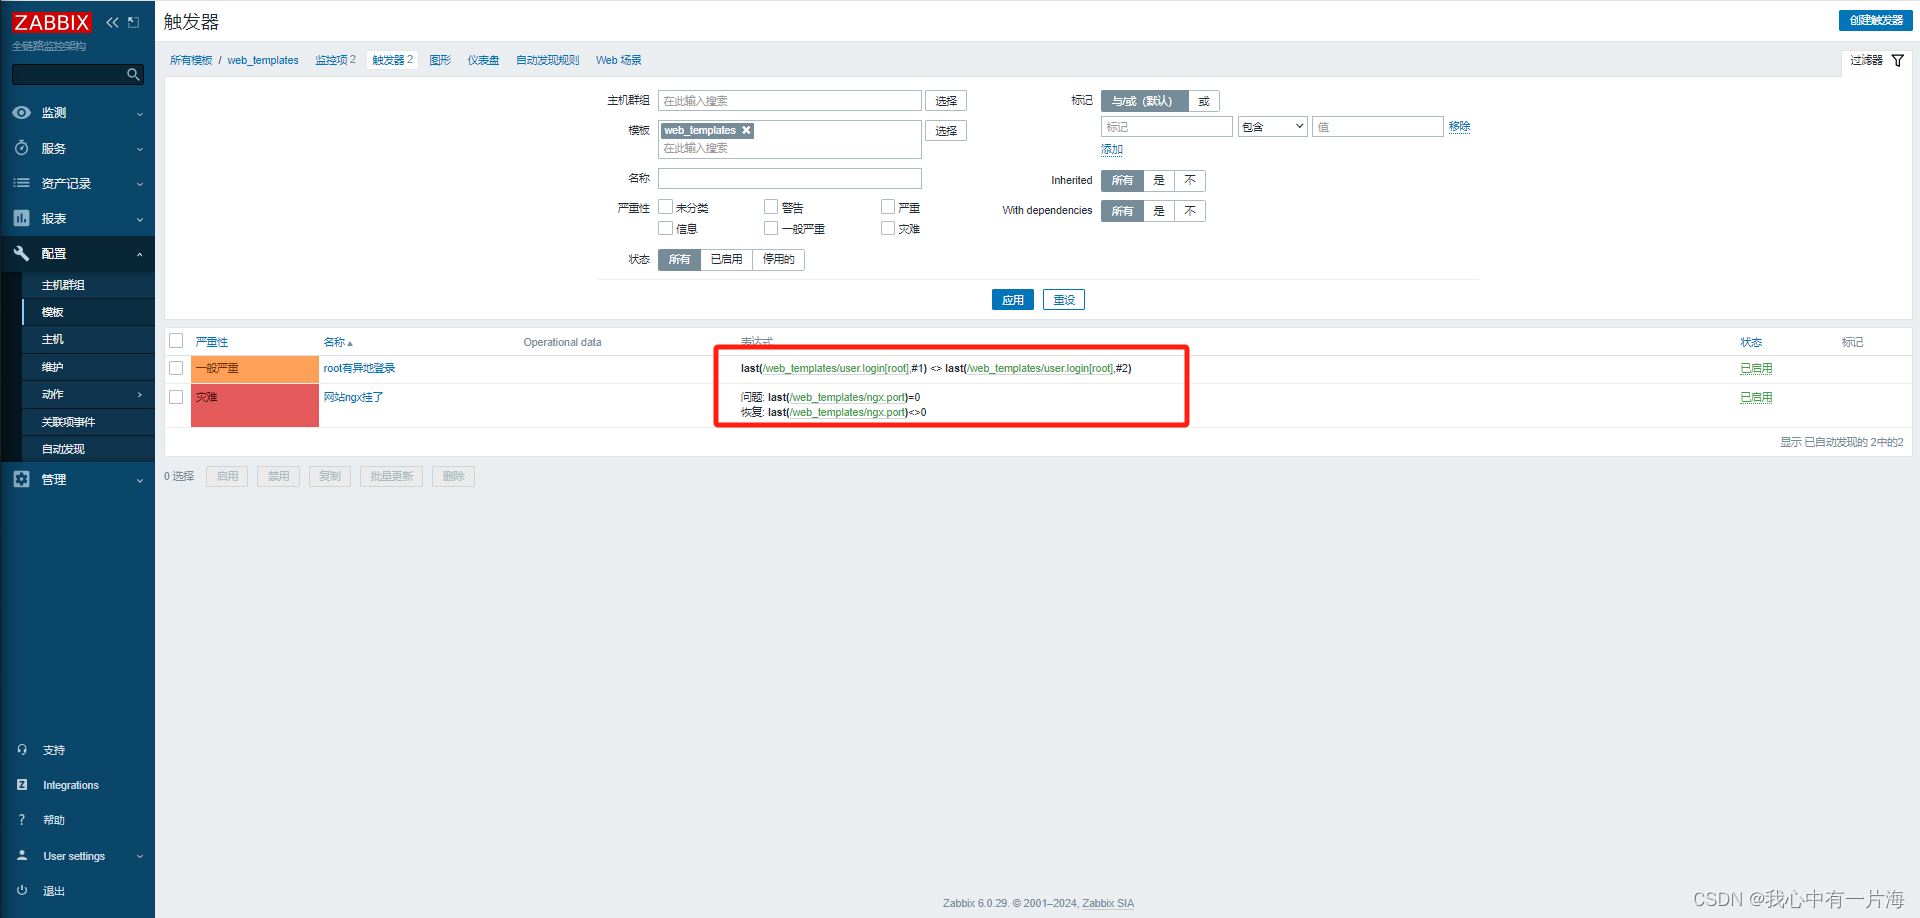Open the 自动发现规则 tab

click(x=547, y=60)
